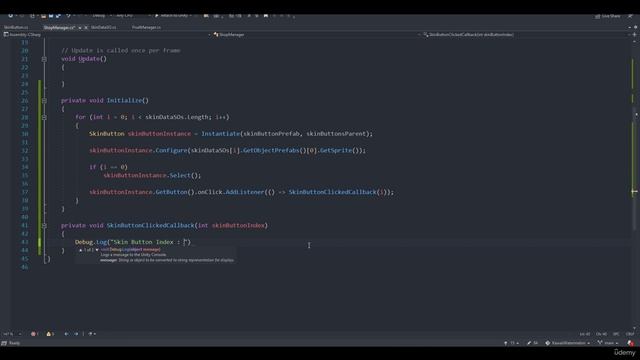Click the line number indicator in status bar

(584, 334)
